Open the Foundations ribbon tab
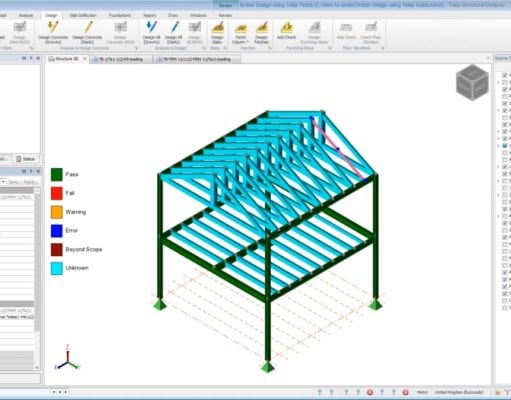 point(120,15)
